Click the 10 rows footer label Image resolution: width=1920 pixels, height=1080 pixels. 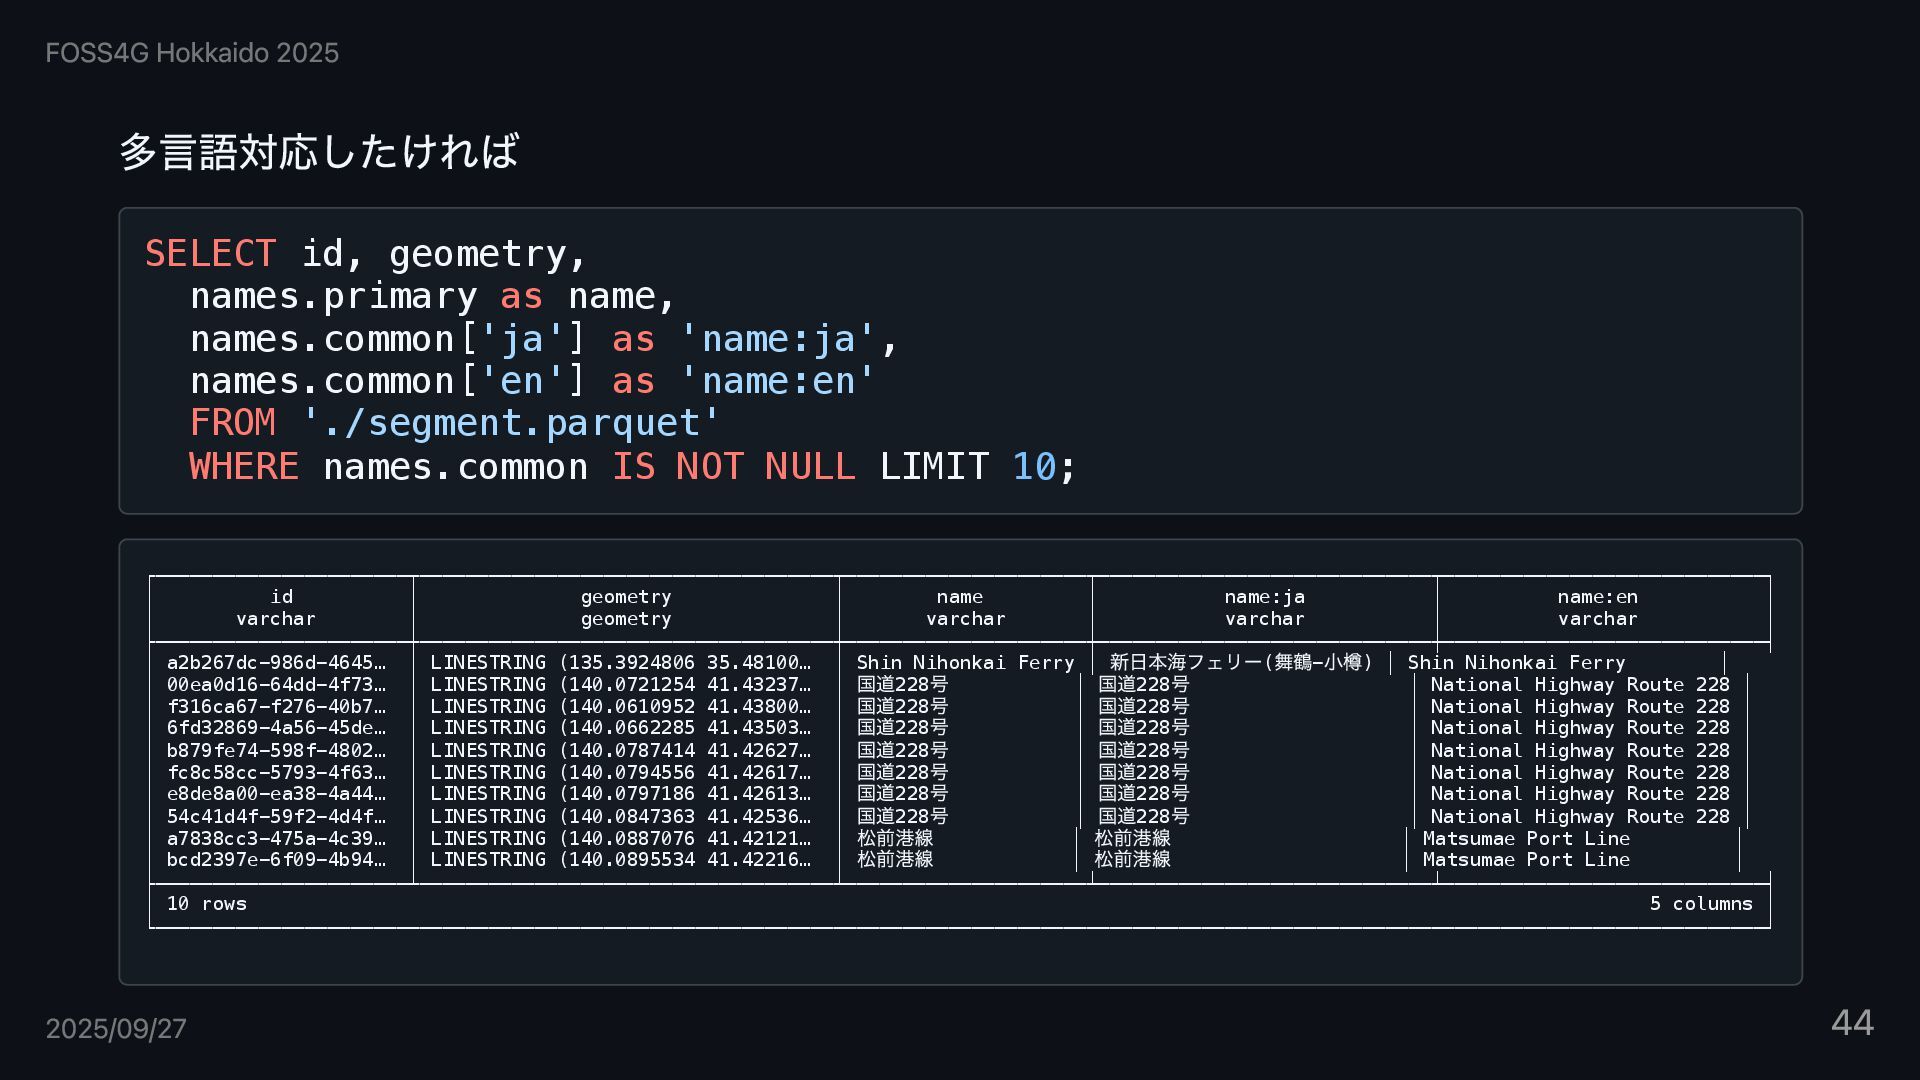[207, 904]
